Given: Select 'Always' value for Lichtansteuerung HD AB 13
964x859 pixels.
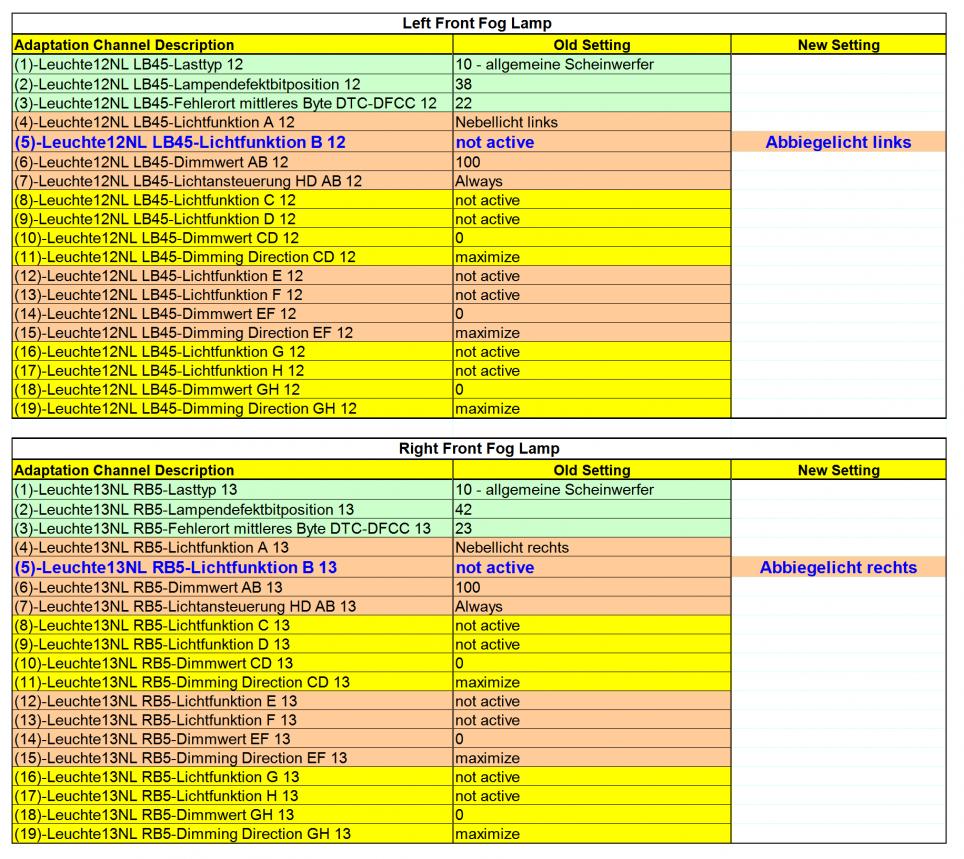Looking at the screenshot, I should click(479, 606).
